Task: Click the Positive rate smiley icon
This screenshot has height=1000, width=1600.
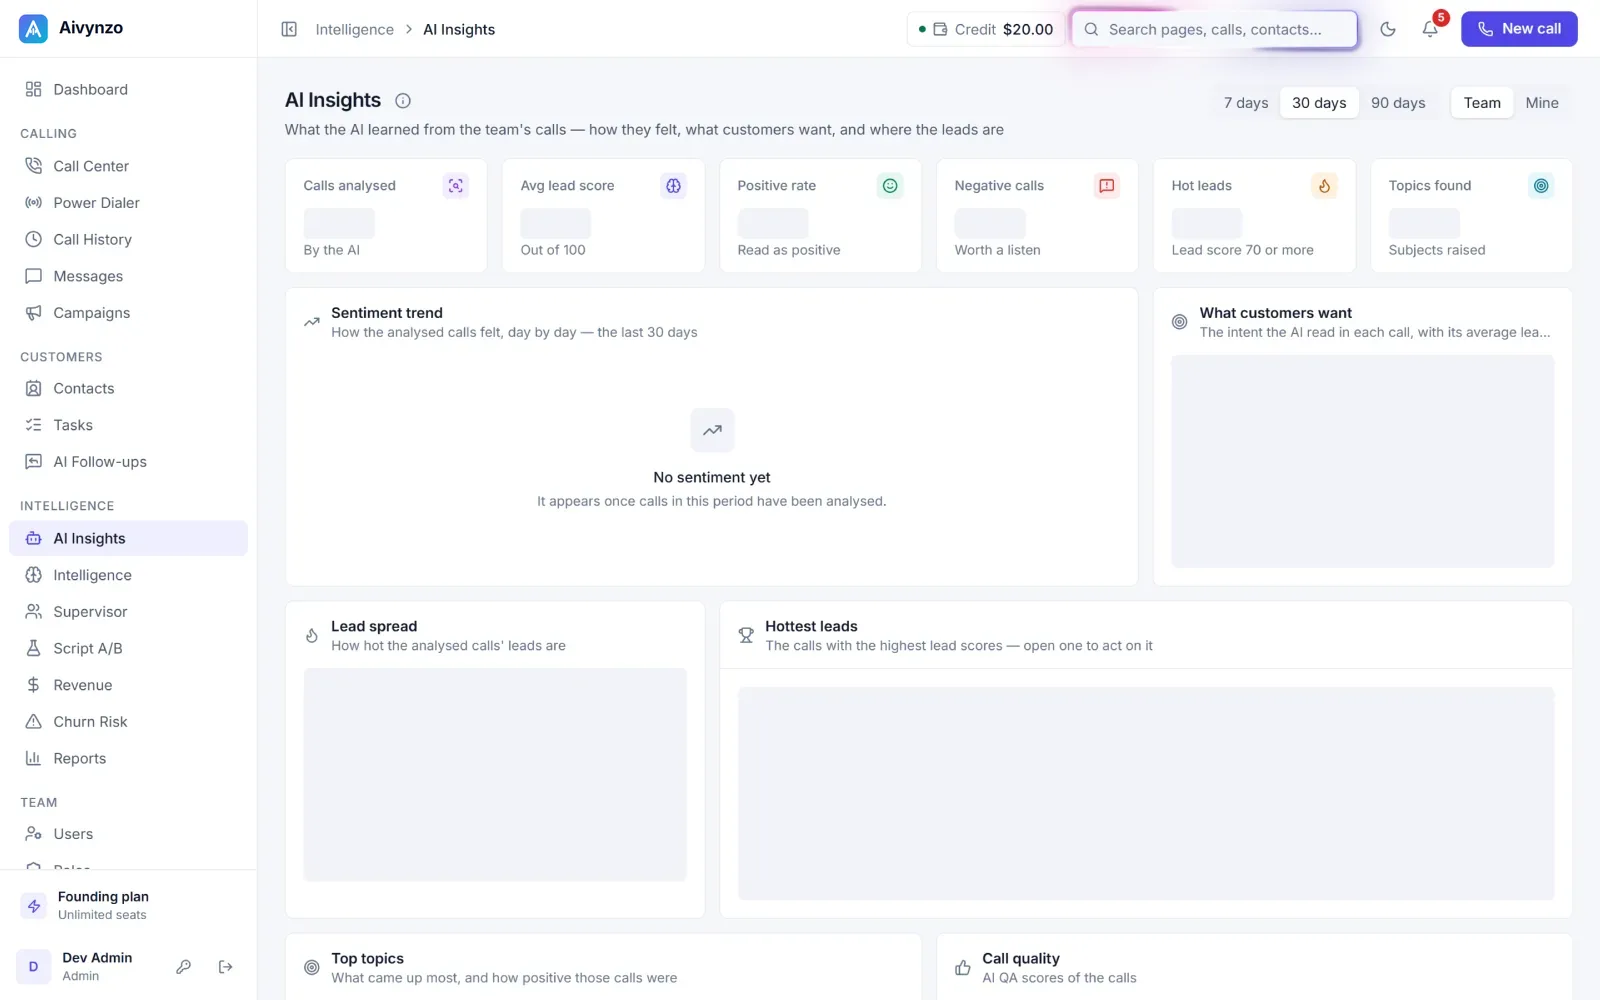Action: tap(890, 185)
